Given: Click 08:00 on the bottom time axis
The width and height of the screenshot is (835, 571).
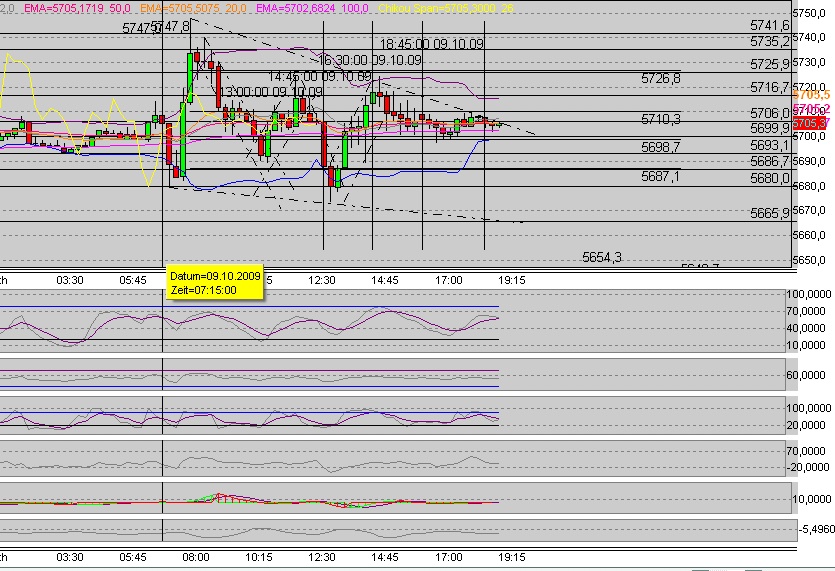Looking at the screenshot, I should [x=195, y=557].
